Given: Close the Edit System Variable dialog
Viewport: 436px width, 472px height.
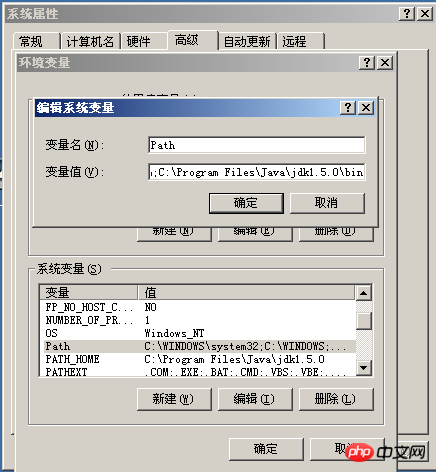Looking at the screenshot, I should (366, 108).
